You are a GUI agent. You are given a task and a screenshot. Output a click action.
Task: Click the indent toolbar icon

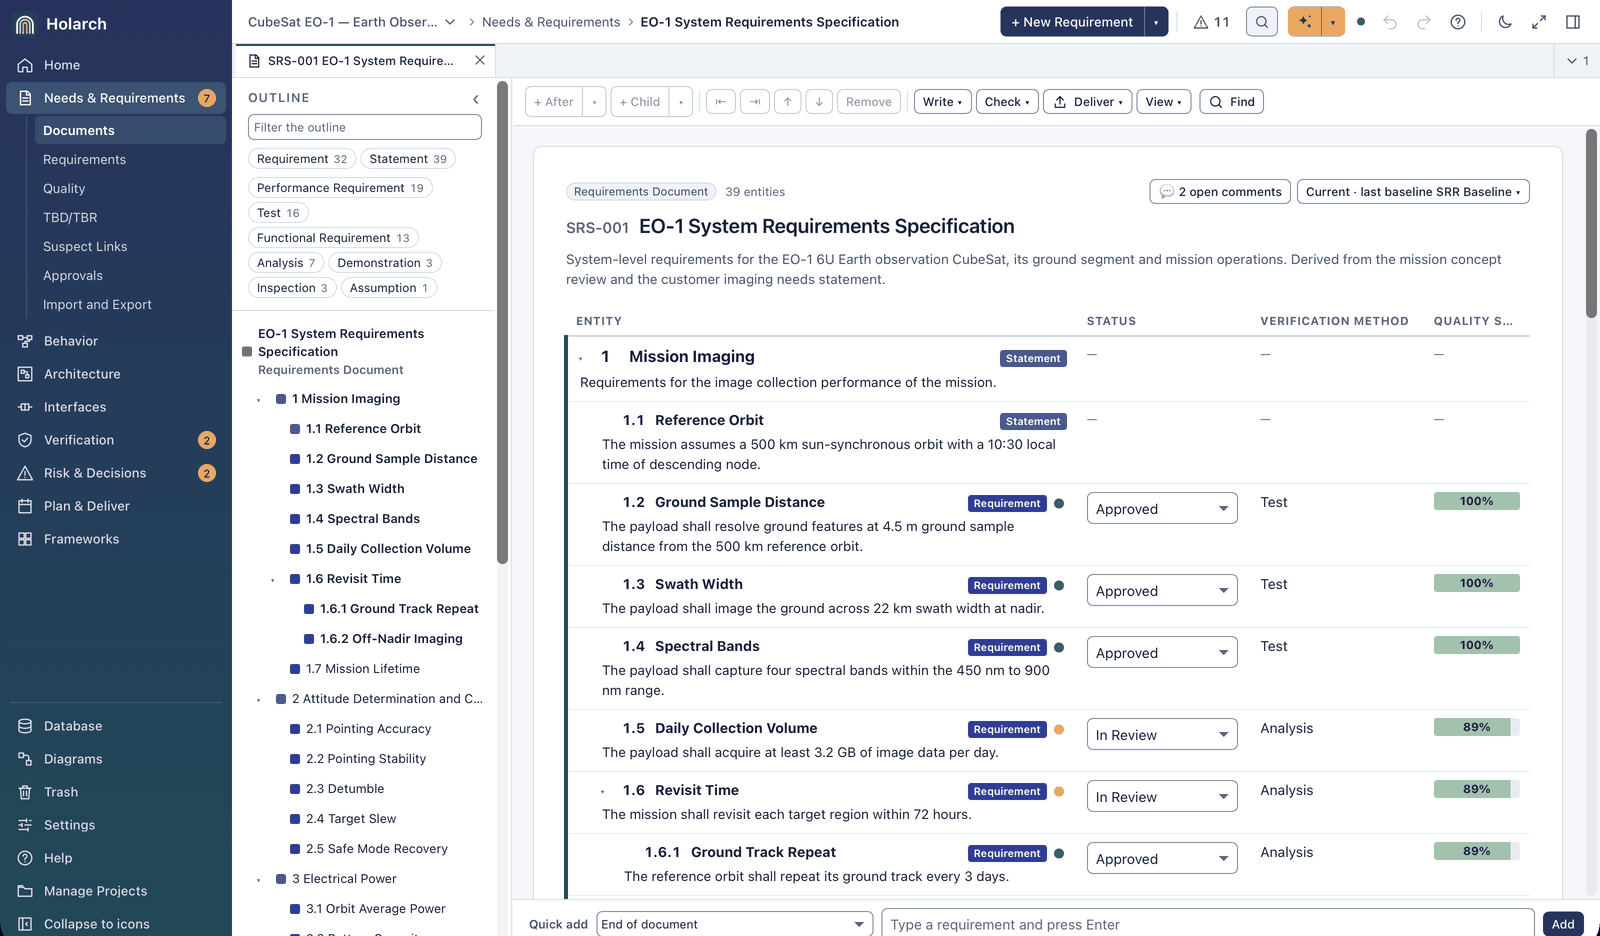point(754,102)
